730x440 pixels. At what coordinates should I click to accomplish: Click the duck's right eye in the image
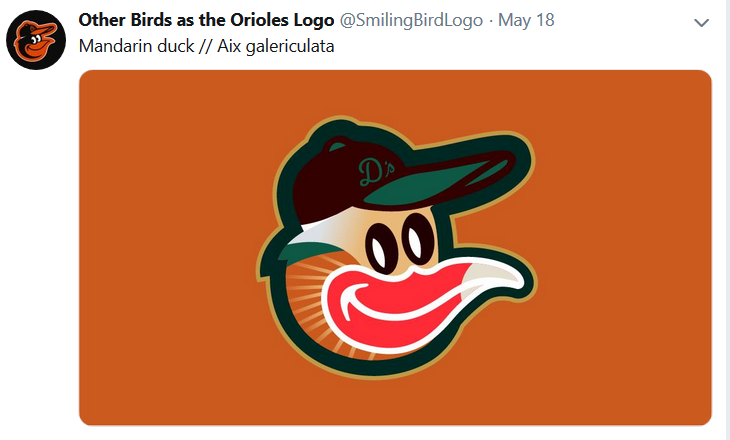pyautogui.click(x=417, y=237)
